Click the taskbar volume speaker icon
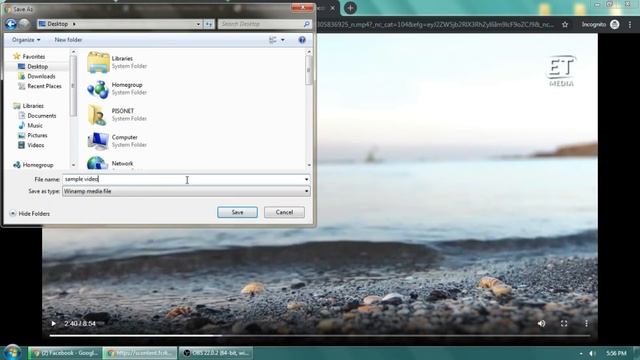The width and height of the screenshot is (640, 360). pyautogui.click(x=592, y=353)
